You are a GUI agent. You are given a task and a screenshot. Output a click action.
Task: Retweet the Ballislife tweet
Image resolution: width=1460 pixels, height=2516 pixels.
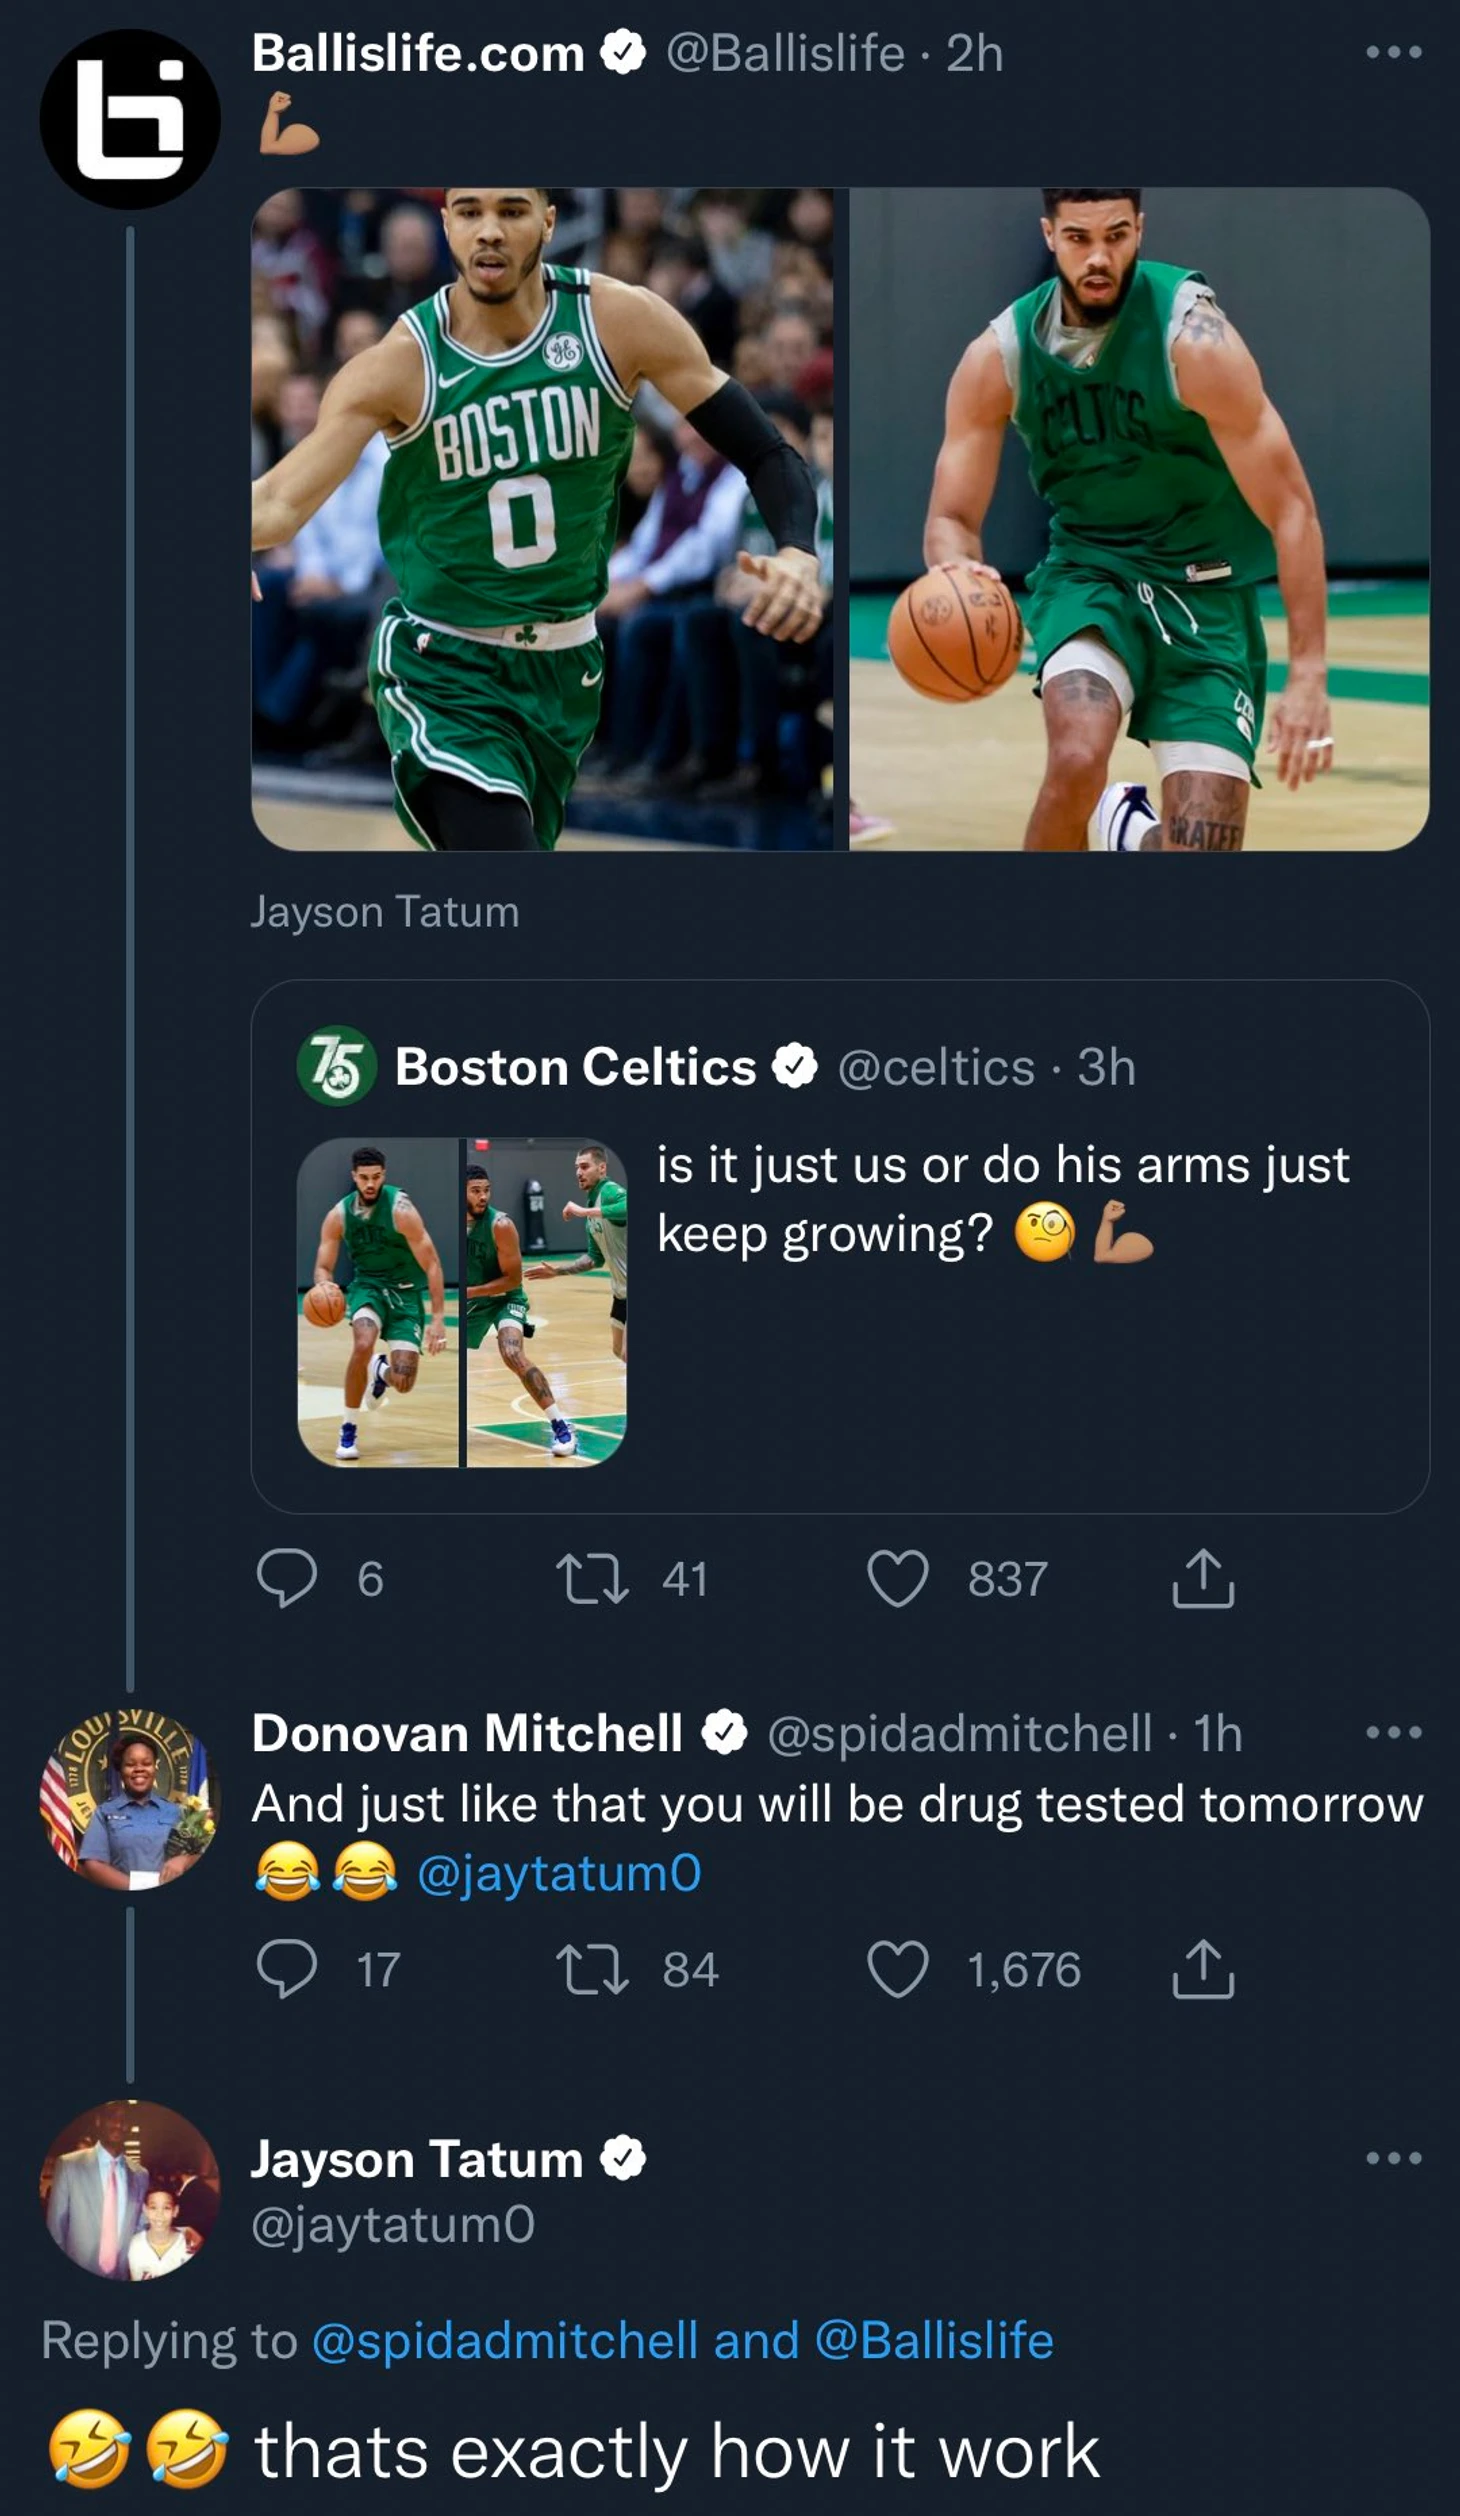[x=592, y=1579]
